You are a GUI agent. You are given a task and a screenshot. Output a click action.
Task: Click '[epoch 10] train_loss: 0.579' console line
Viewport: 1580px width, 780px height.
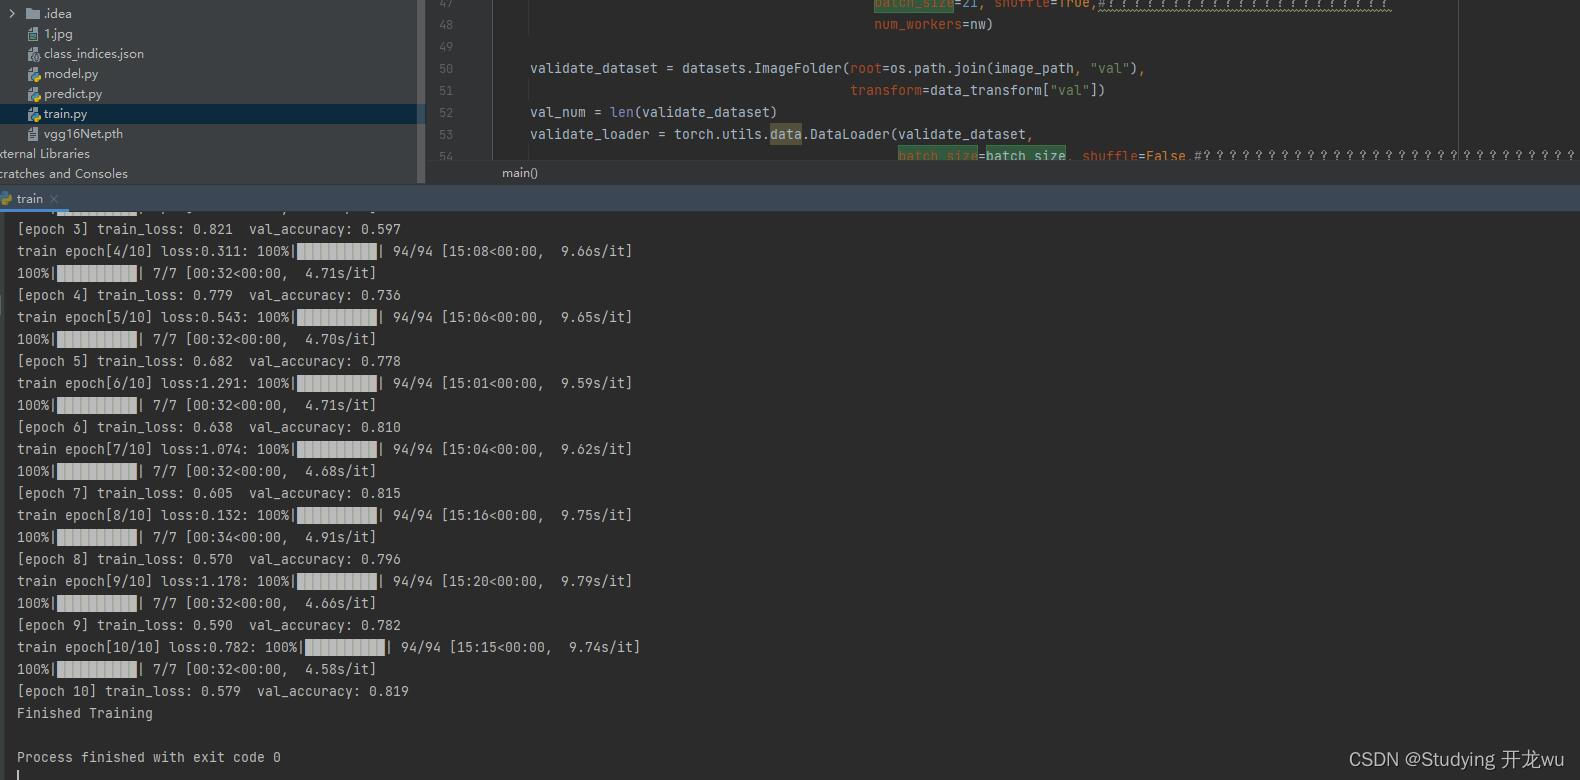coord(213,692)
